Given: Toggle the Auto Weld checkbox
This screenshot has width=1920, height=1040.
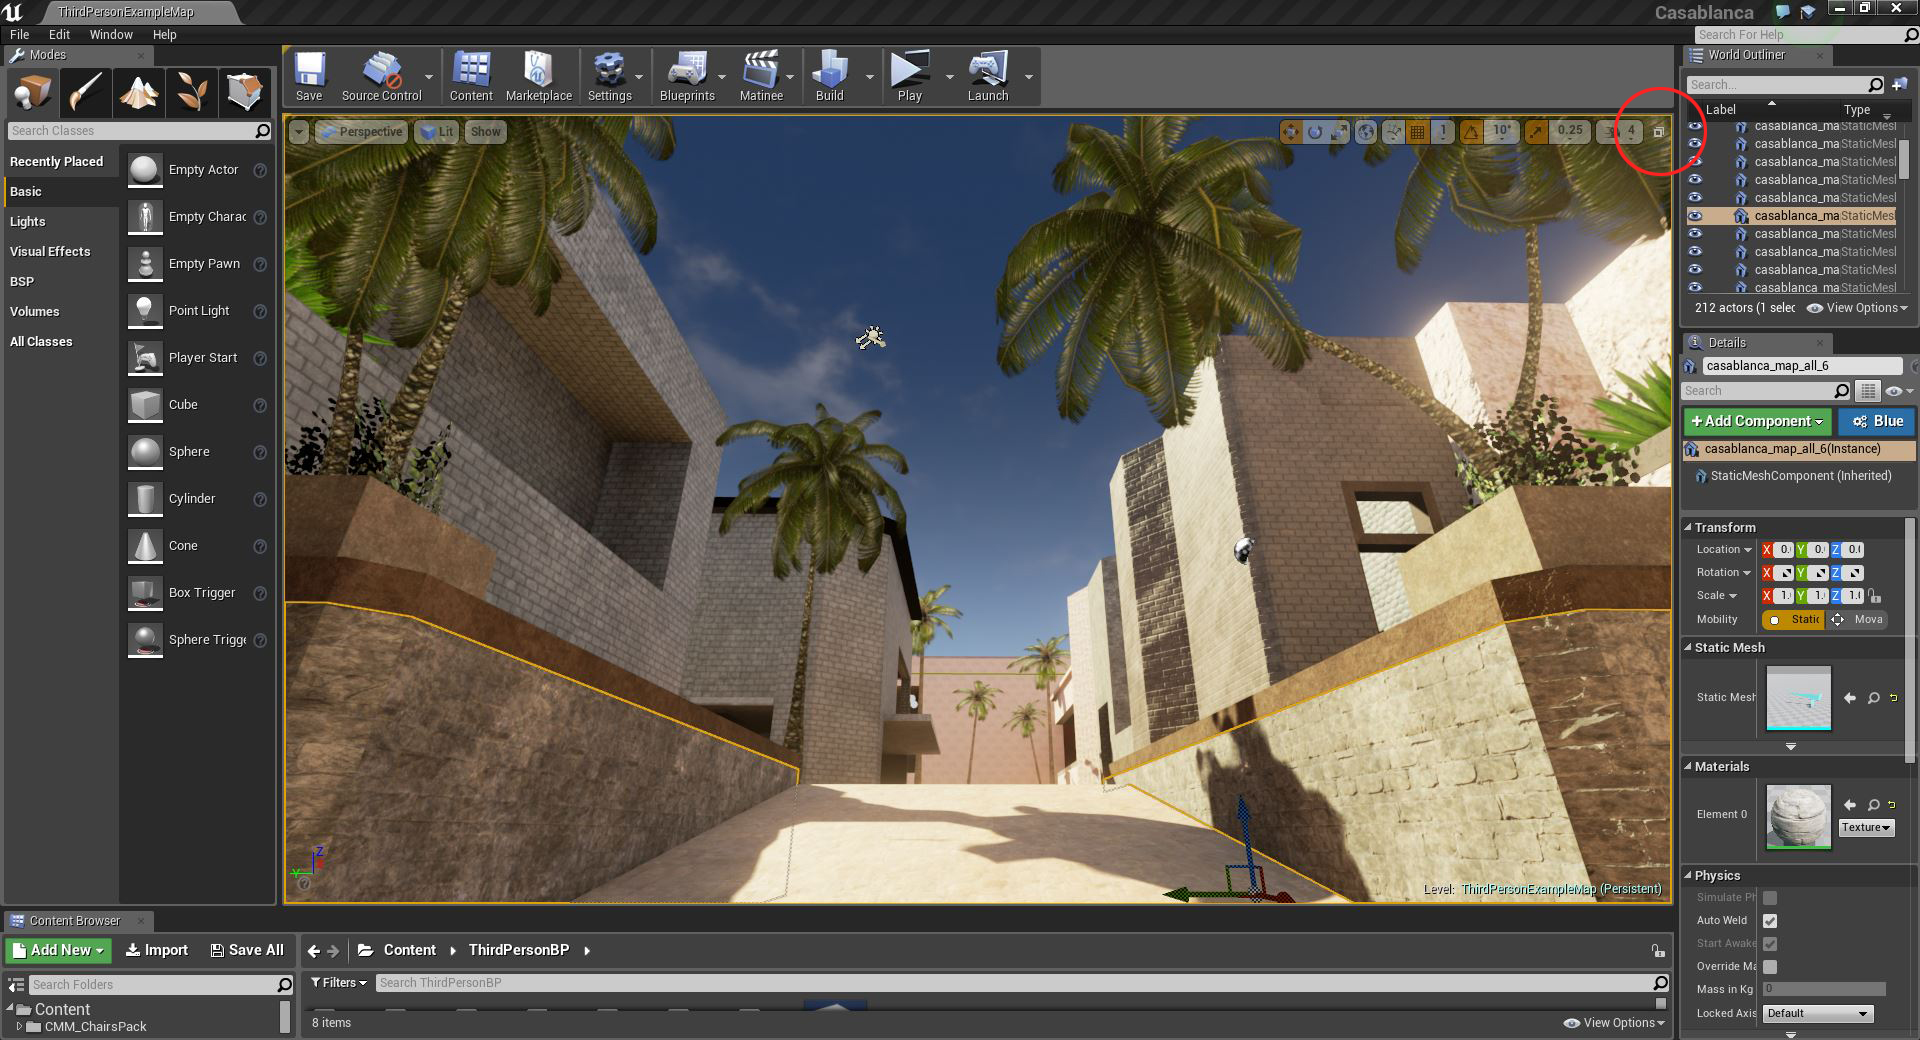Looking at the screenshot, I should (1770, 921).
